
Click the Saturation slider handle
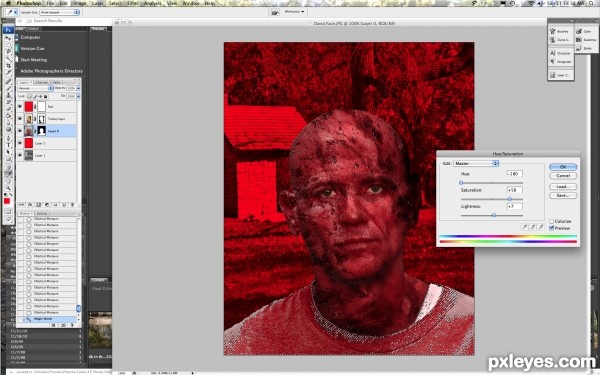510,199
